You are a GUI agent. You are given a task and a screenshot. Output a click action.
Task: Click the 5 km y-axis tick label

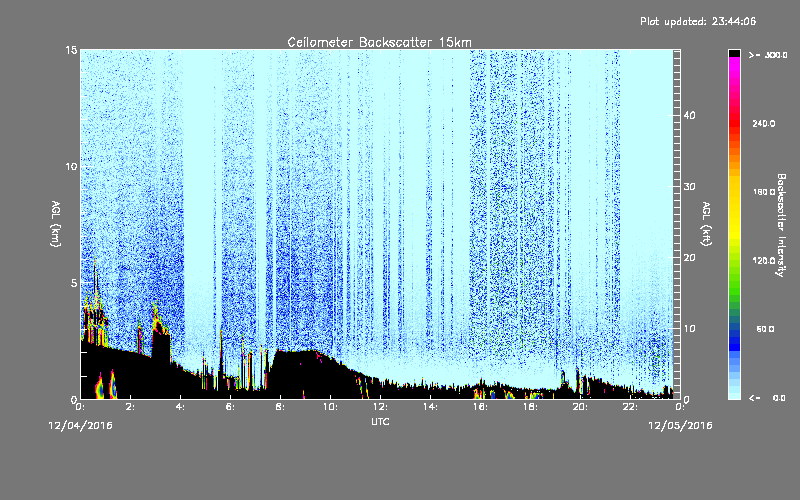point(74,283)
